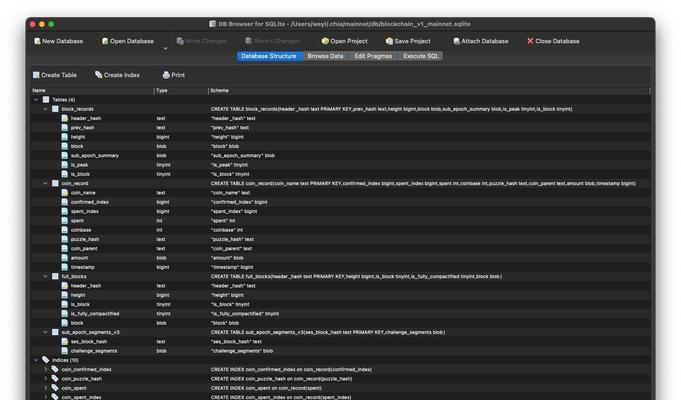Collapse the Indices (10) tree node
This screenshot has width=681, height=400.
36,360
